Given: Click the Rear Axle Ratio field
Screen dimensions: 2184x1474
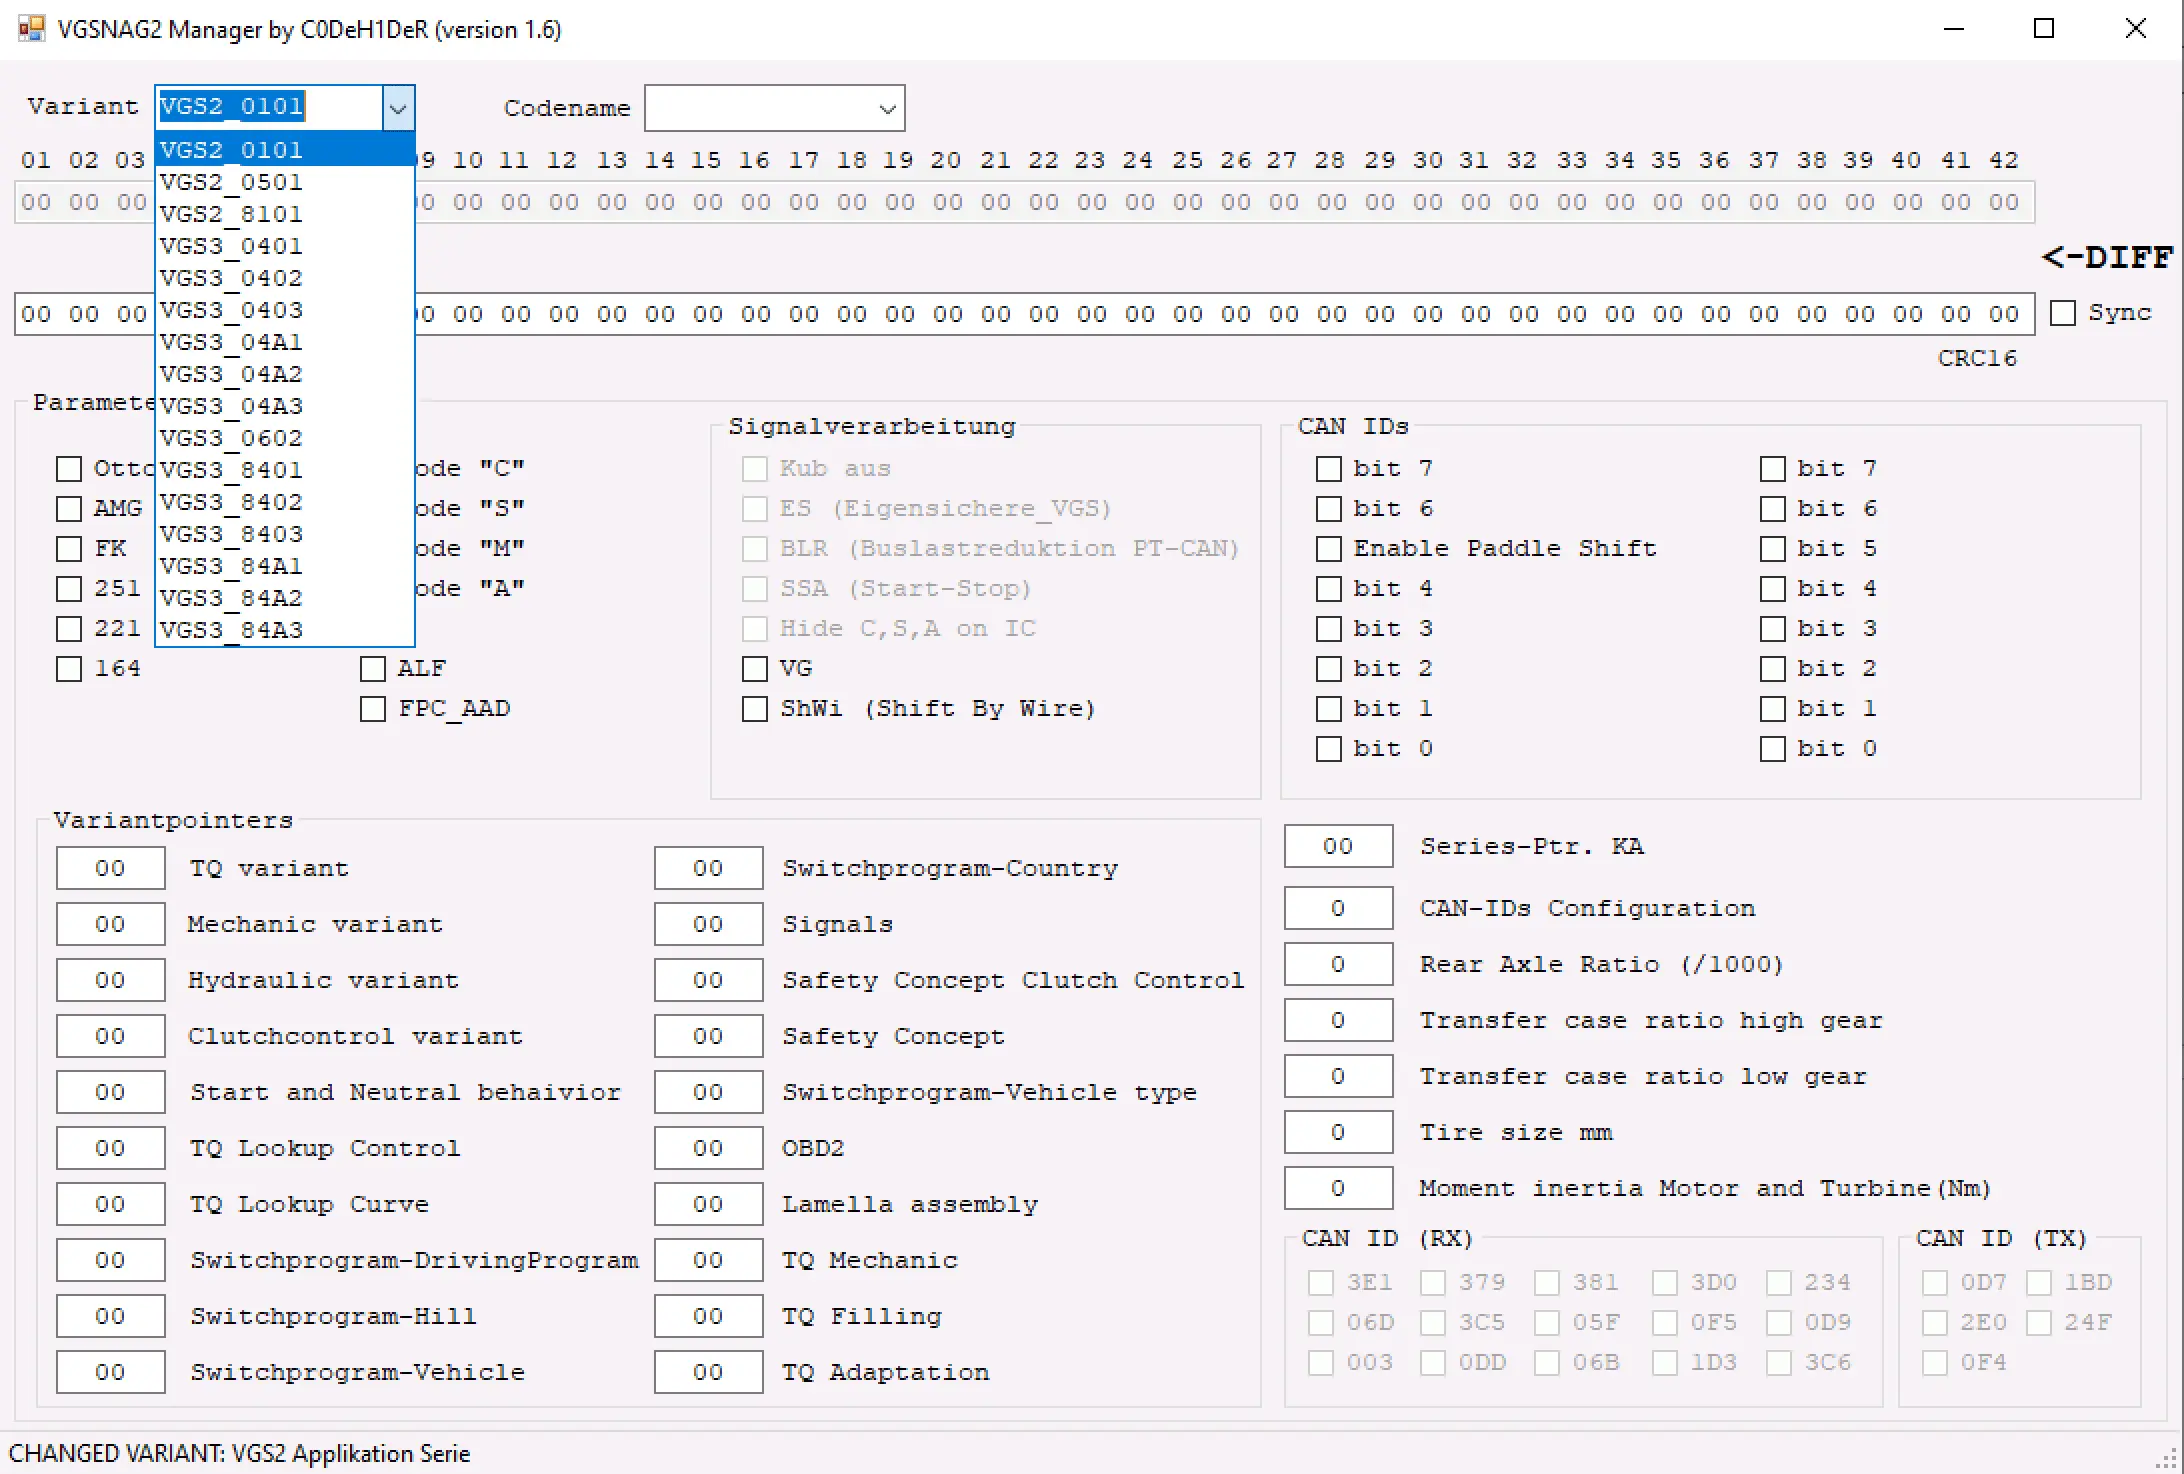Looking at the screenshot, I should (1338, 964).
